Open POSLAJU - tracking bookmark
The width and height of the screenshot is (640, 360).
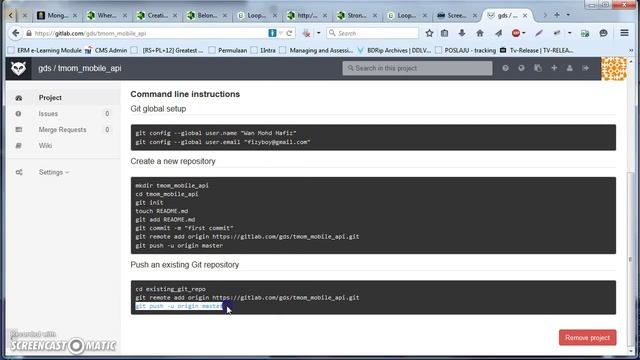coord(466,50)
